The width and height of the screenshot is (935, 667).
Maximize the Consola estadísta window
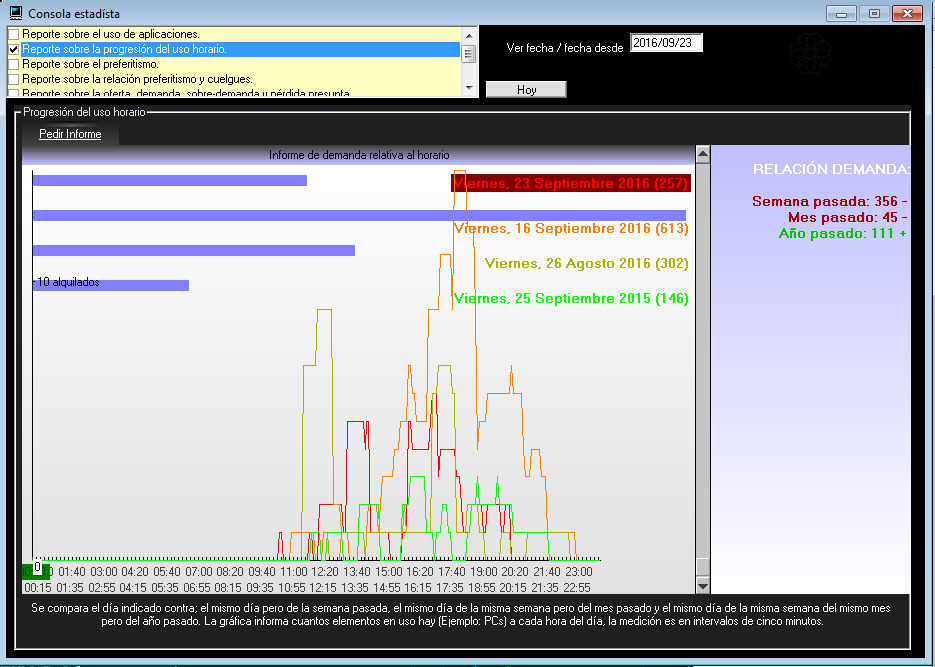874,13
